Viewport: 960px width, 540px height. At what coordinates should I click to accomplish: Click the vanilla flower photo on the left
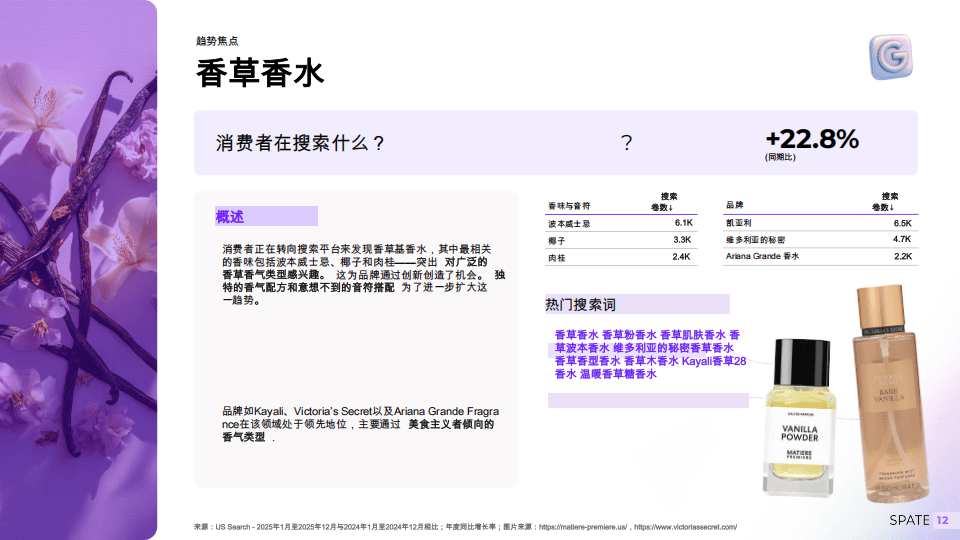point(78,270)
